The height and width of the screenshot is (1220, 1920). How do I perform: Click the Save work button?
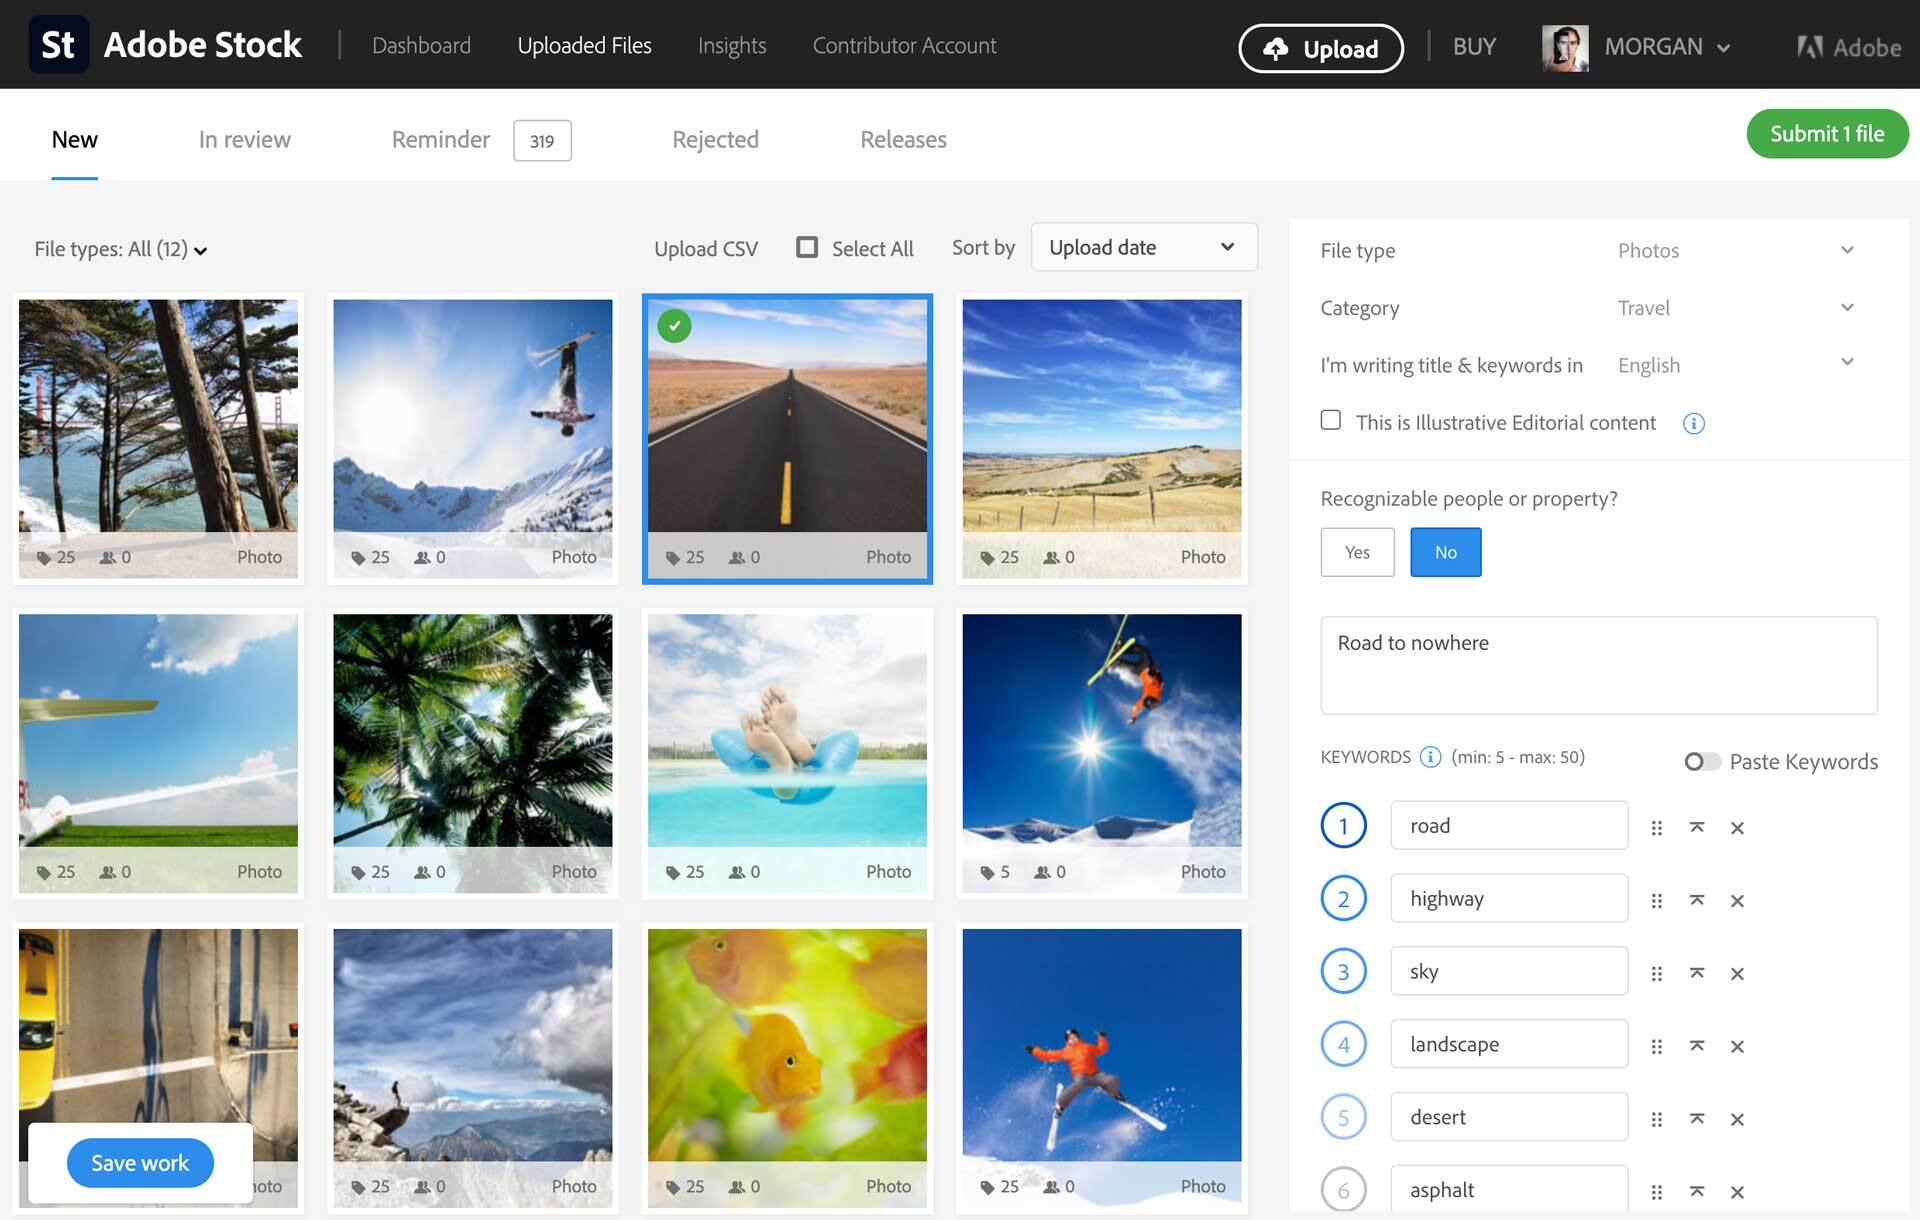[140, 1161]
